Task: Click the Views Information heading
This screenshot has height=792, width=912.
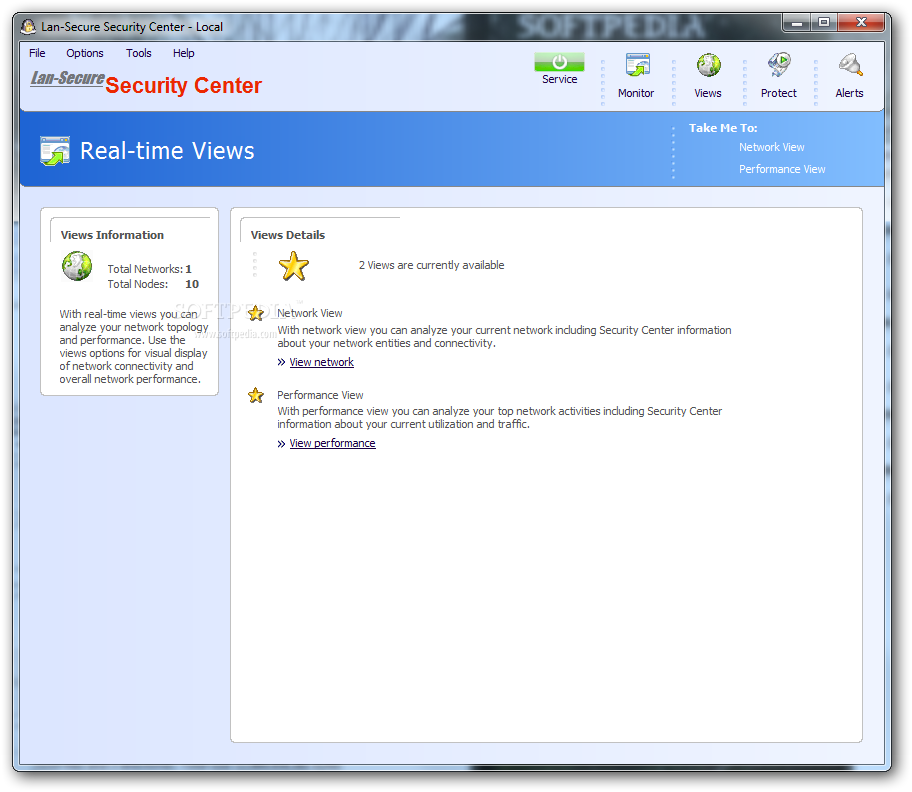Action: [112, 235]
